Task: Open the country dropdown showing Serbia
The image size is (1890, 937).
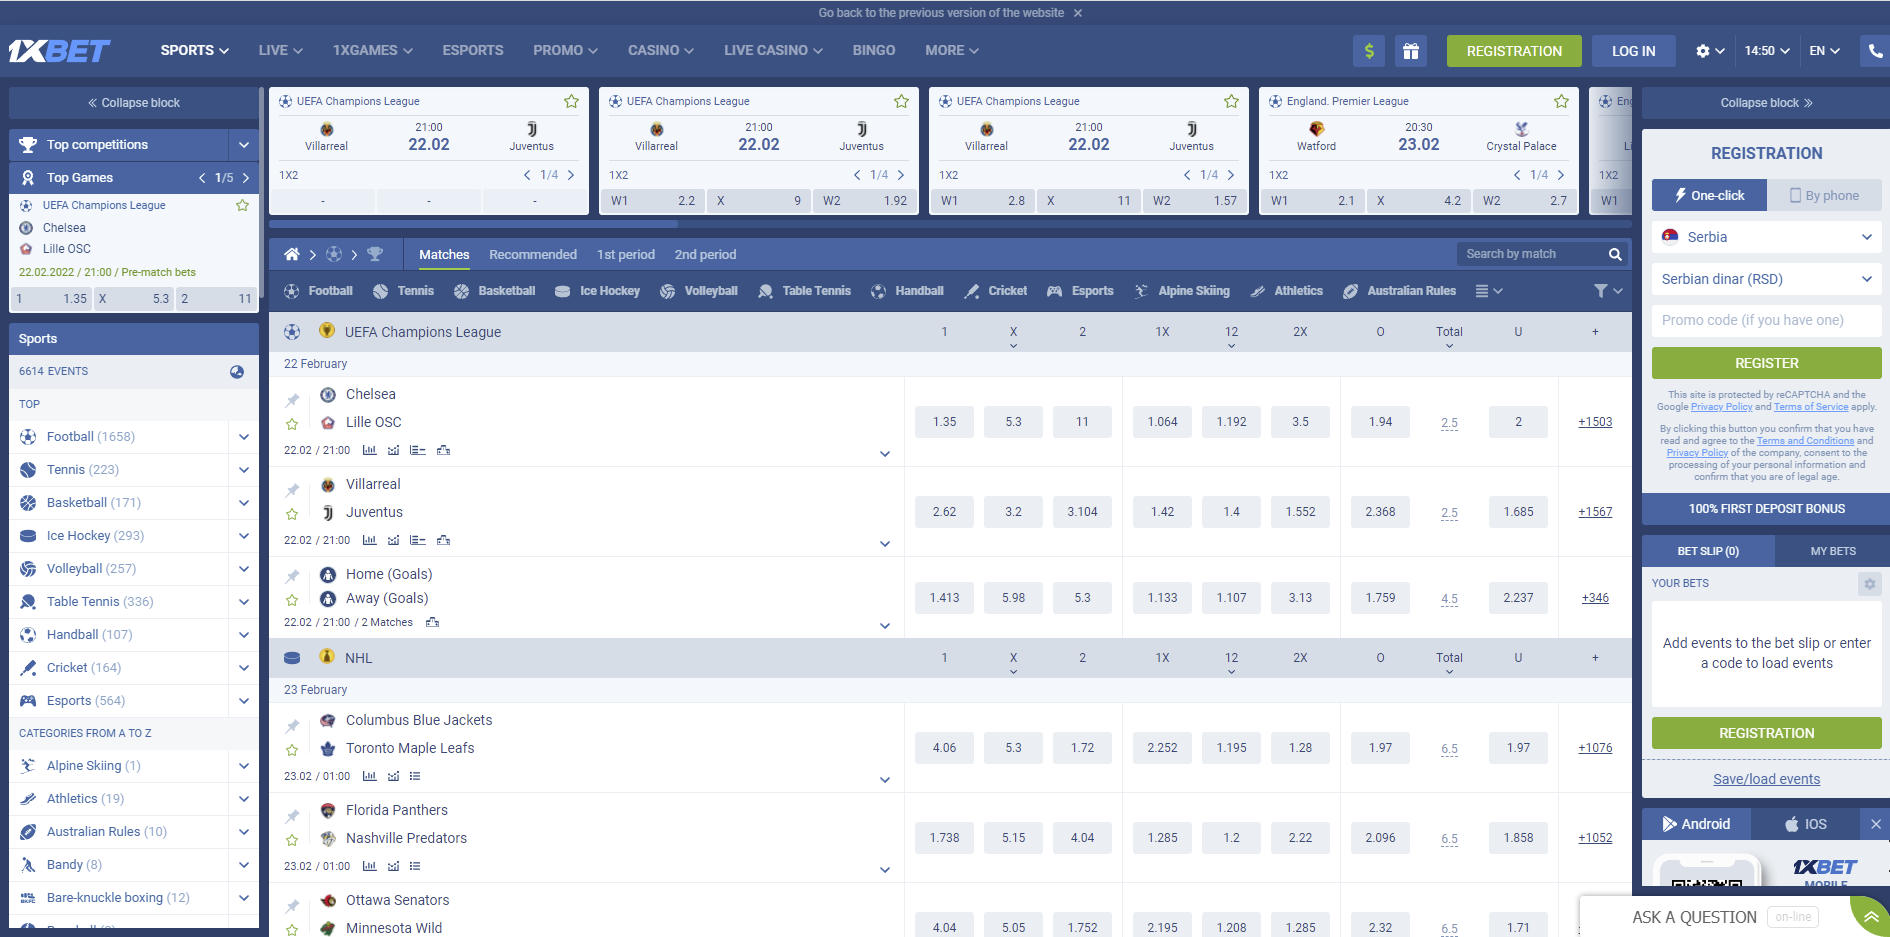Action: pos(1767,237)
